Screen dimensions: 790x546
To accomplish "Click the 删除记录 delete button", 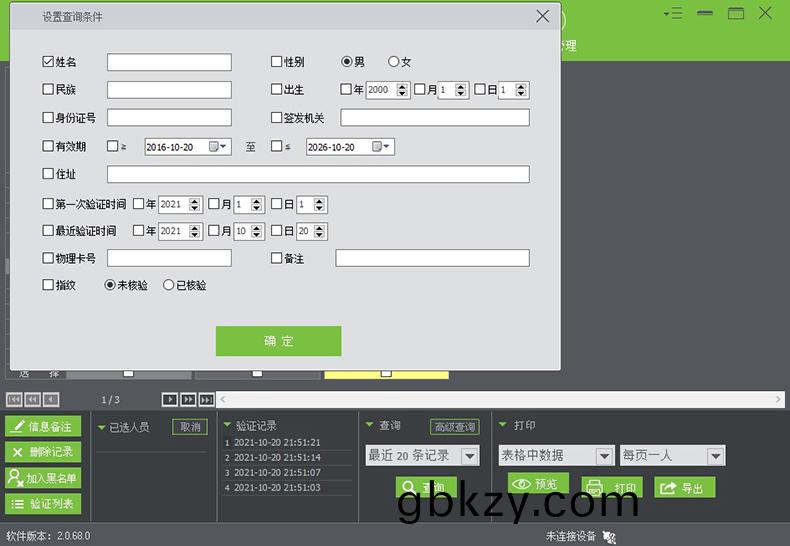I will [x=44, y=452].
